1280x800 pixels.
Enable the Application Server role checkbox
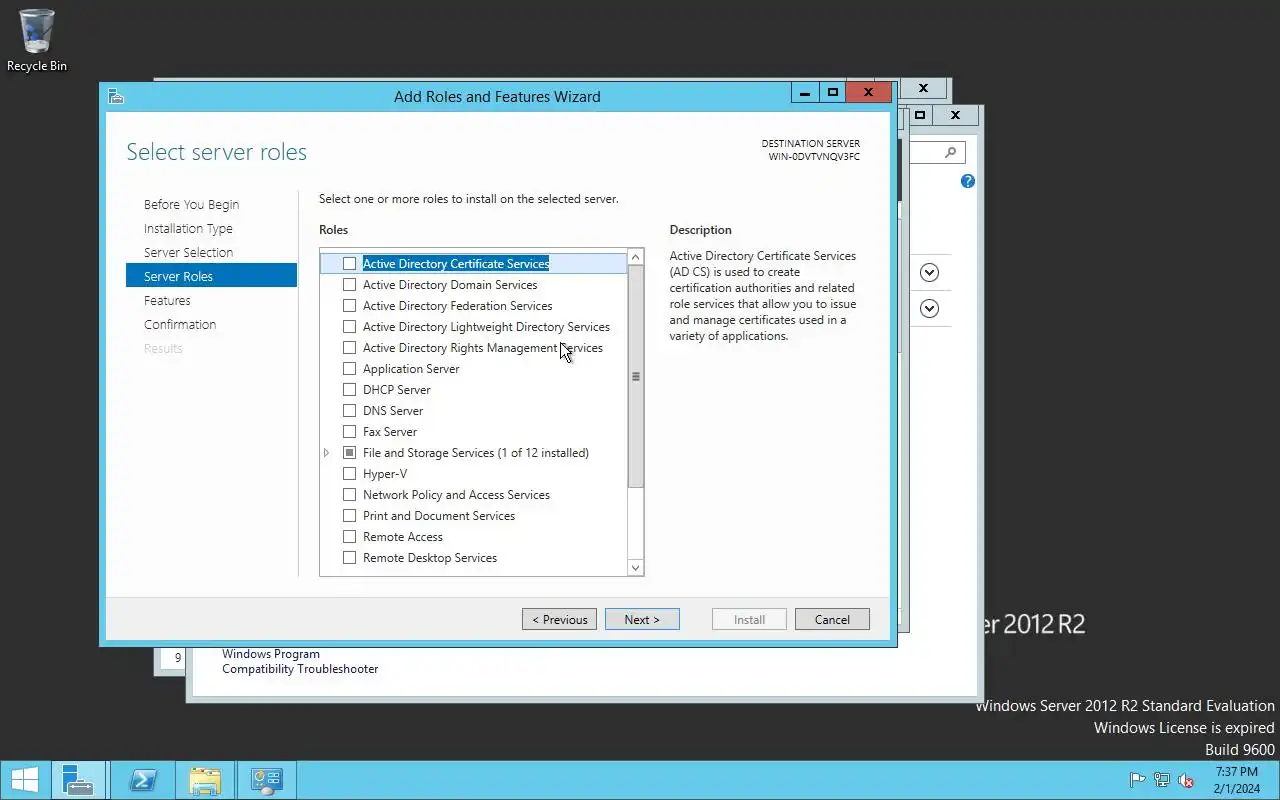[x=349, y=369]
